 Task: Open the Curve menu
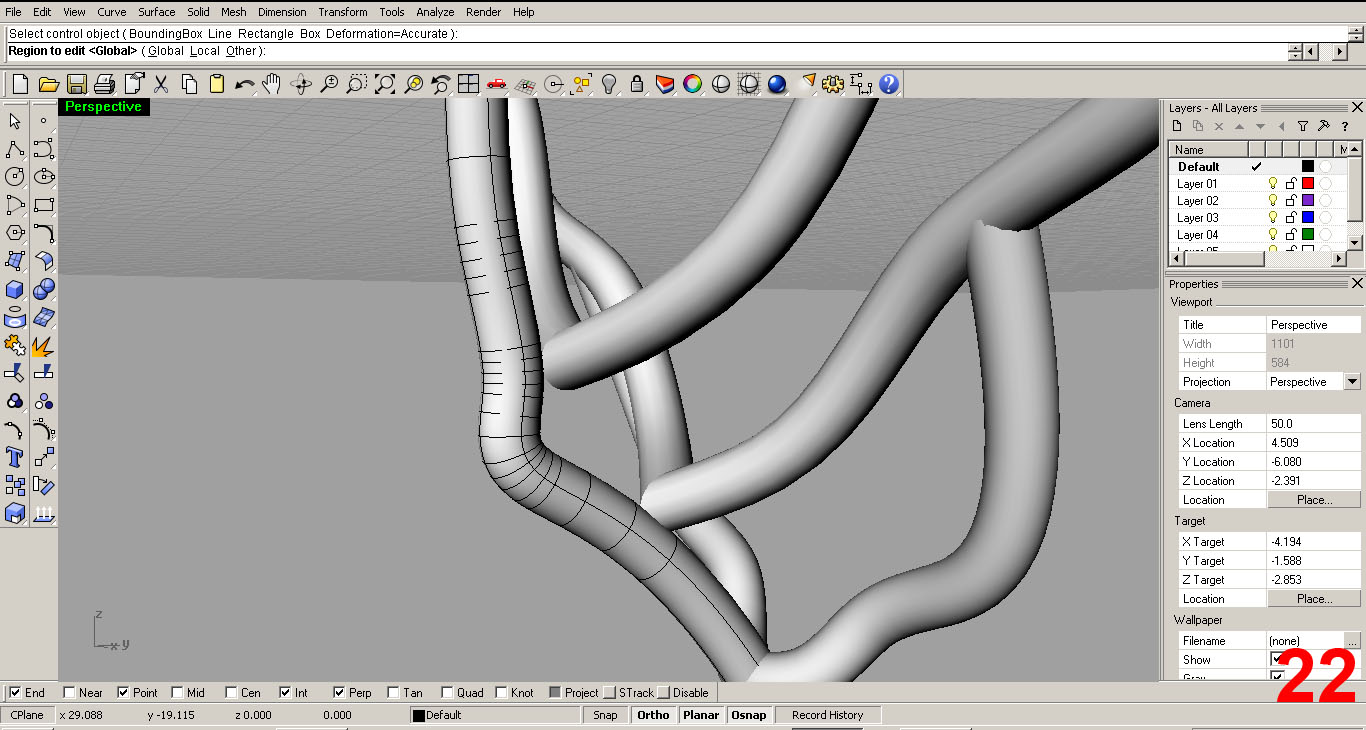(x=111, y=12)
